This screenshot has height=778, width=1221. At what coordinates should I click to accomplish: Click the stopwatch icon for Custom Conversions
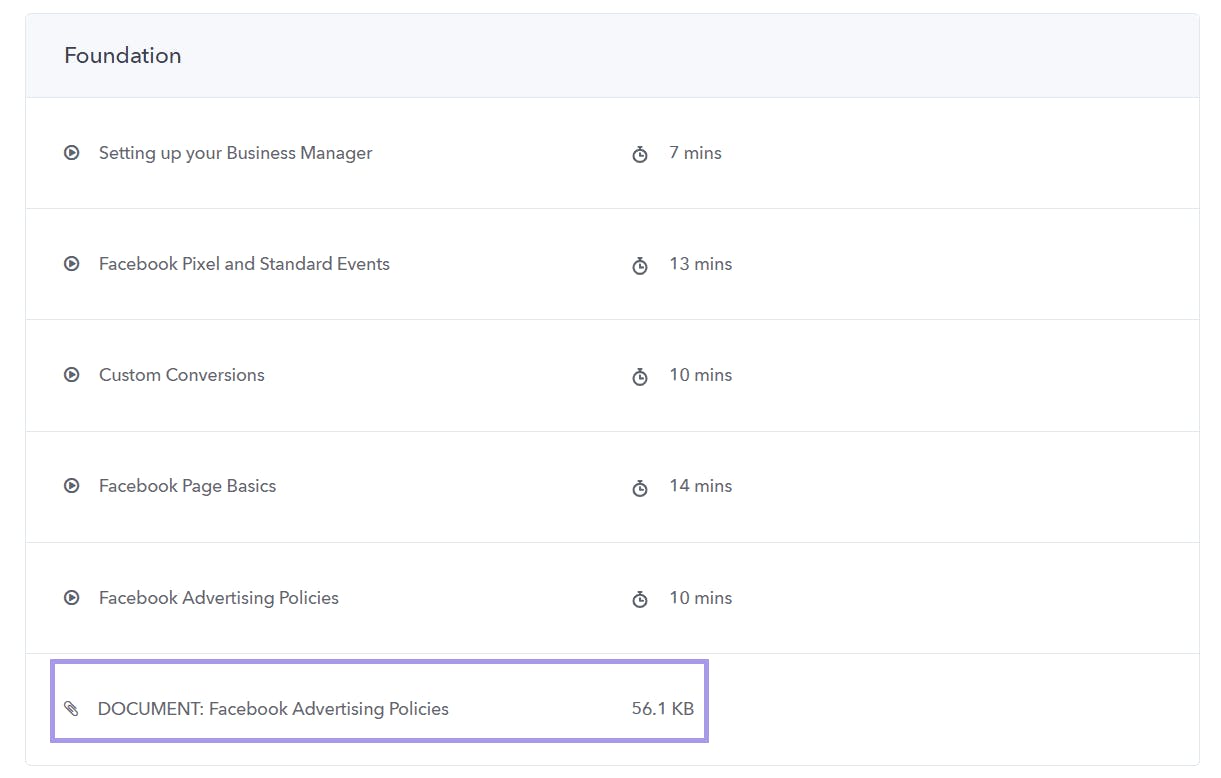tap(640, 376)
